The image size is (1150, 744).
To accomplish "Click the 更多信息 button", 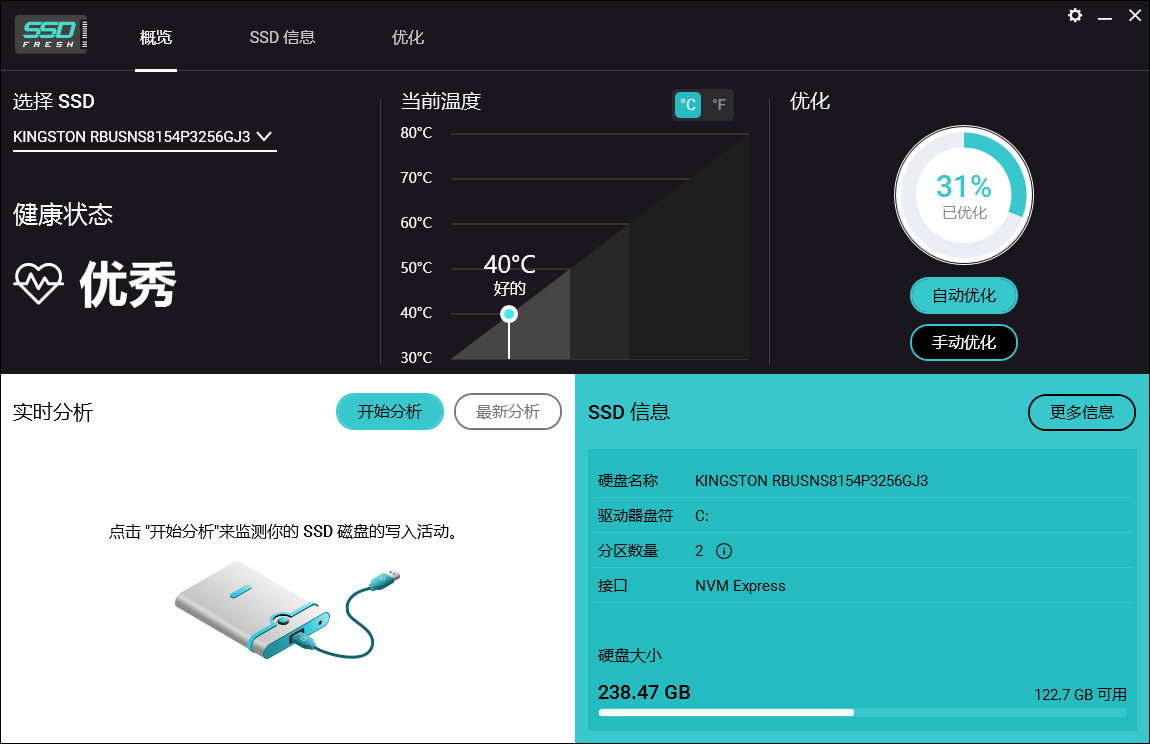I will pyautogui.click(x=1081, y=412).
